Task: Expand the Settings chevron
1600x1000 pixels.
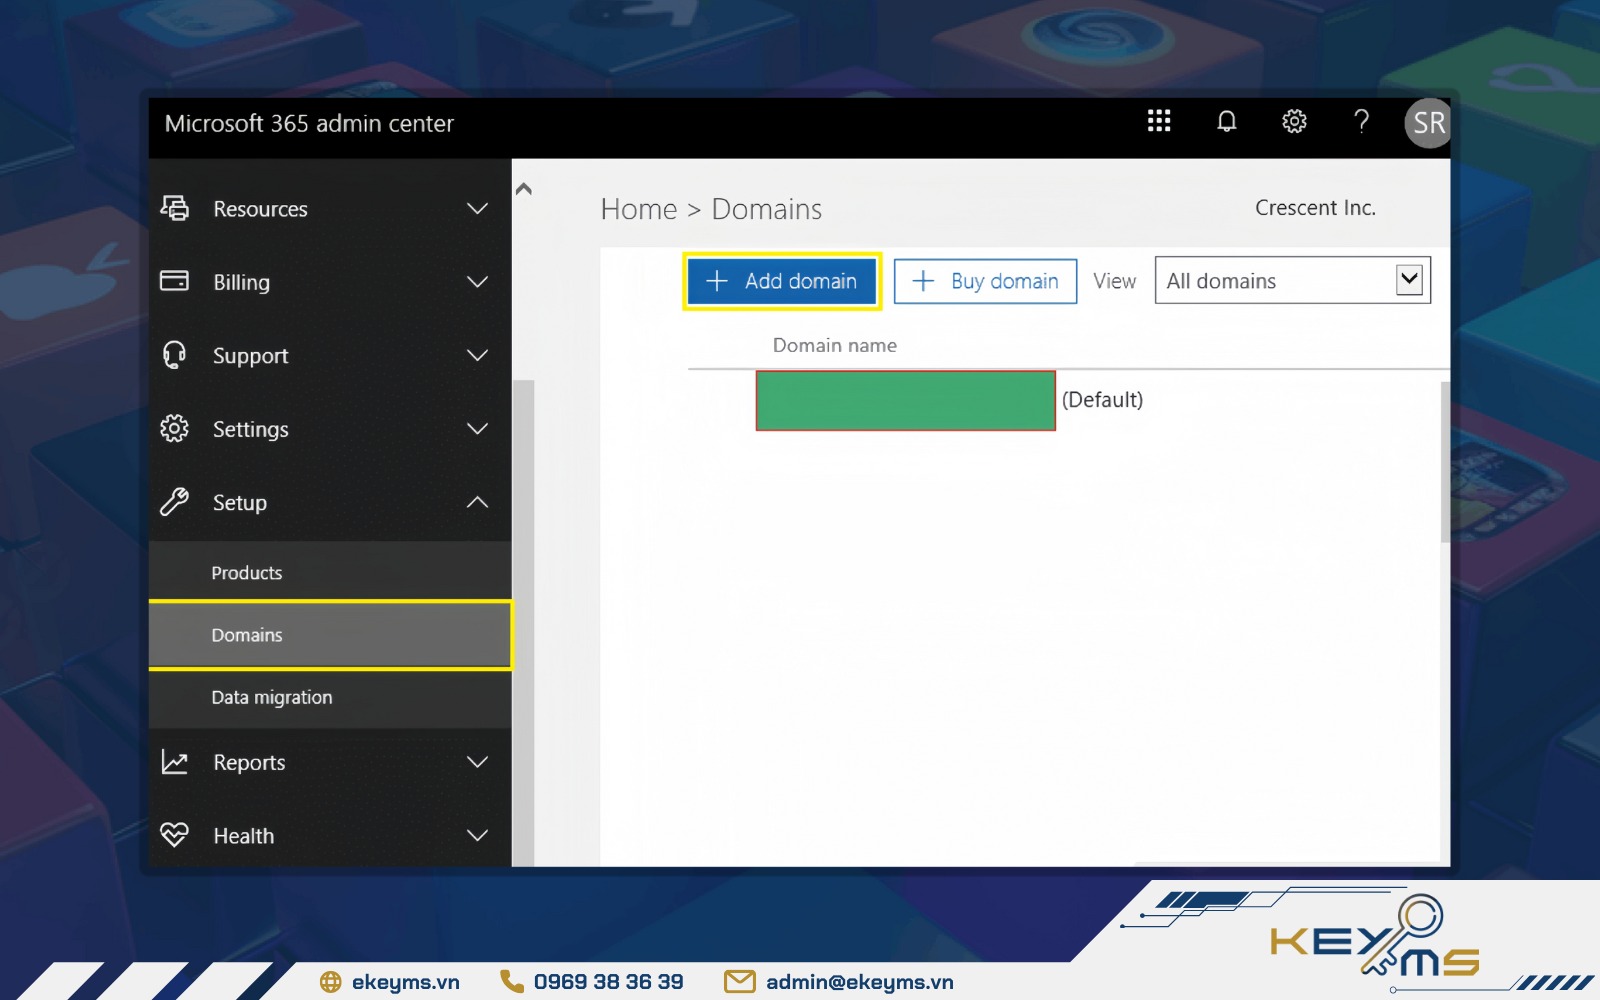Action: click(478, 428)
